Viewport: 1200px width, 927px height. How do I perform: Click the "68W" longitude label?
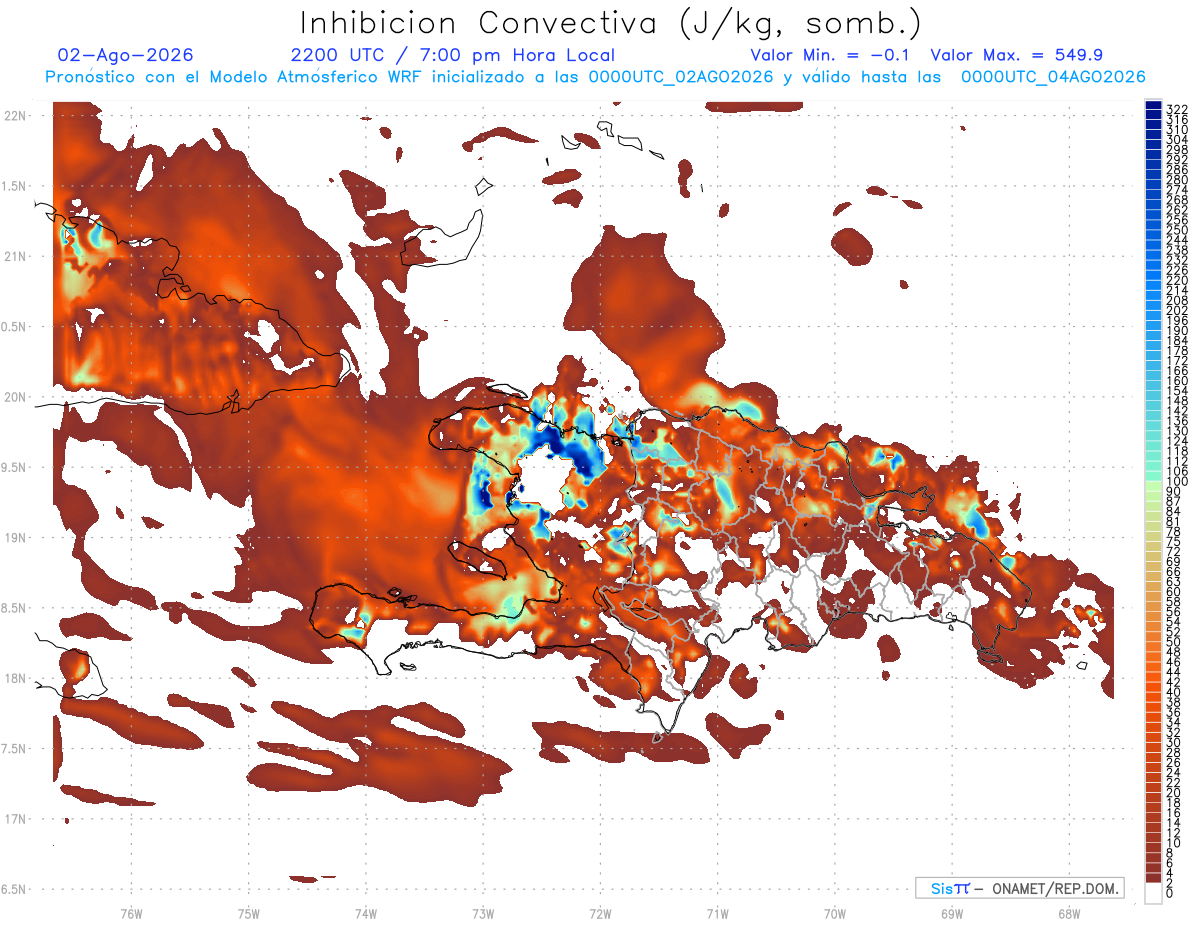[x=1069, y=913]
